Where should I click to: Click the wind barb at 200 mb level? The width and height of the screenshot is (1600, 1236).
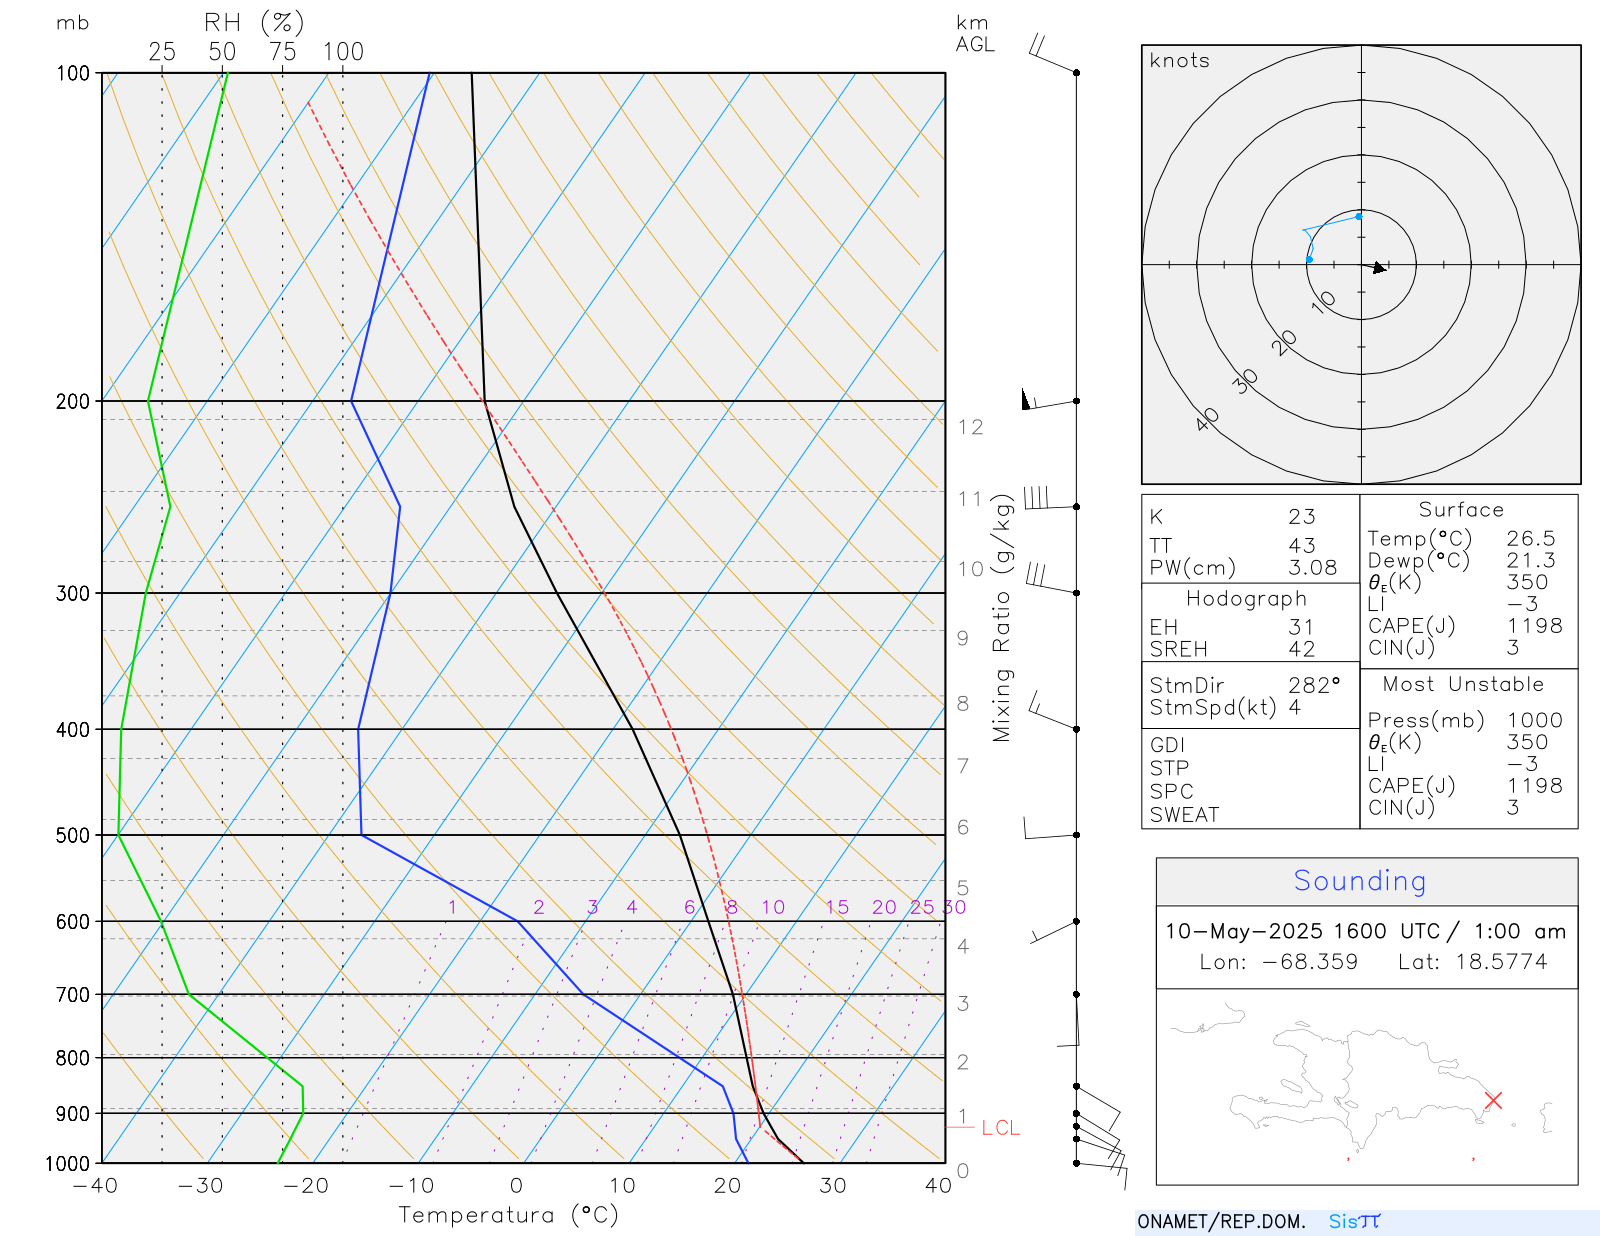(1049, 401)
